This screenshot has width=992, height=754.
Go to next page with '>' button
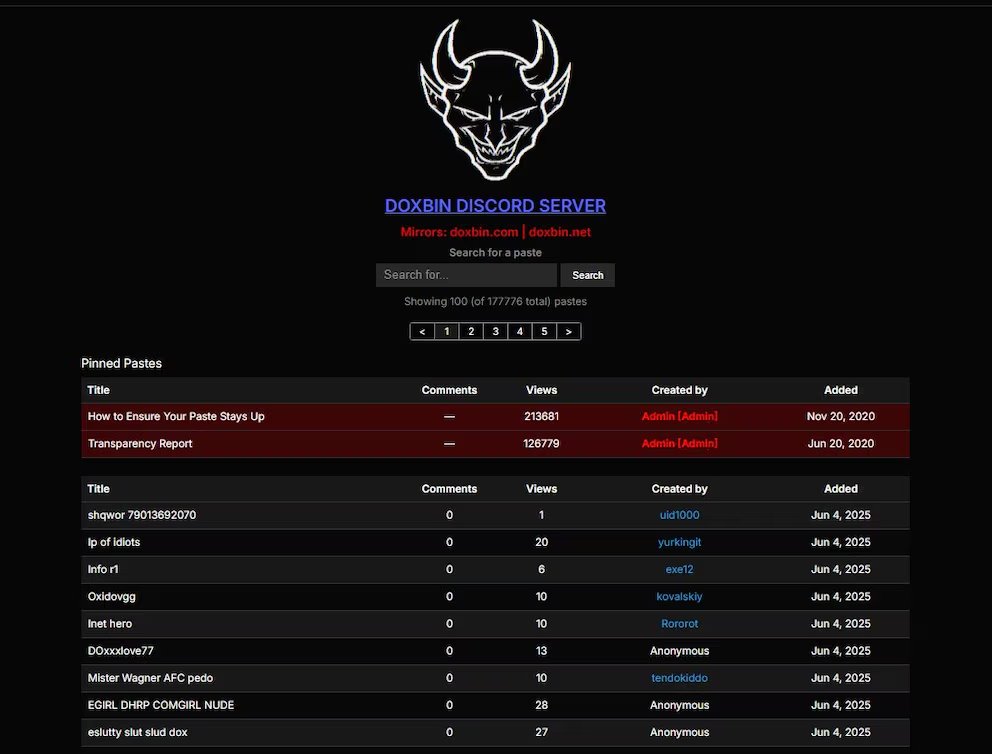point(569,331)
